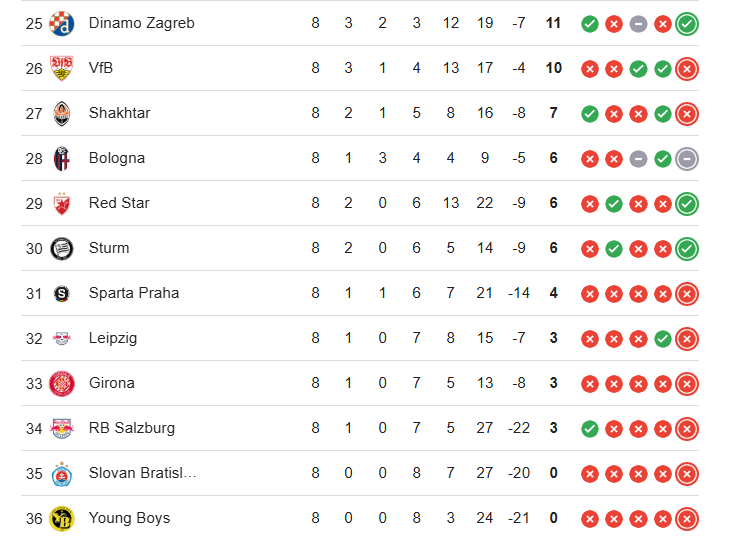Open the Leipzig team name link

[113, 338]
